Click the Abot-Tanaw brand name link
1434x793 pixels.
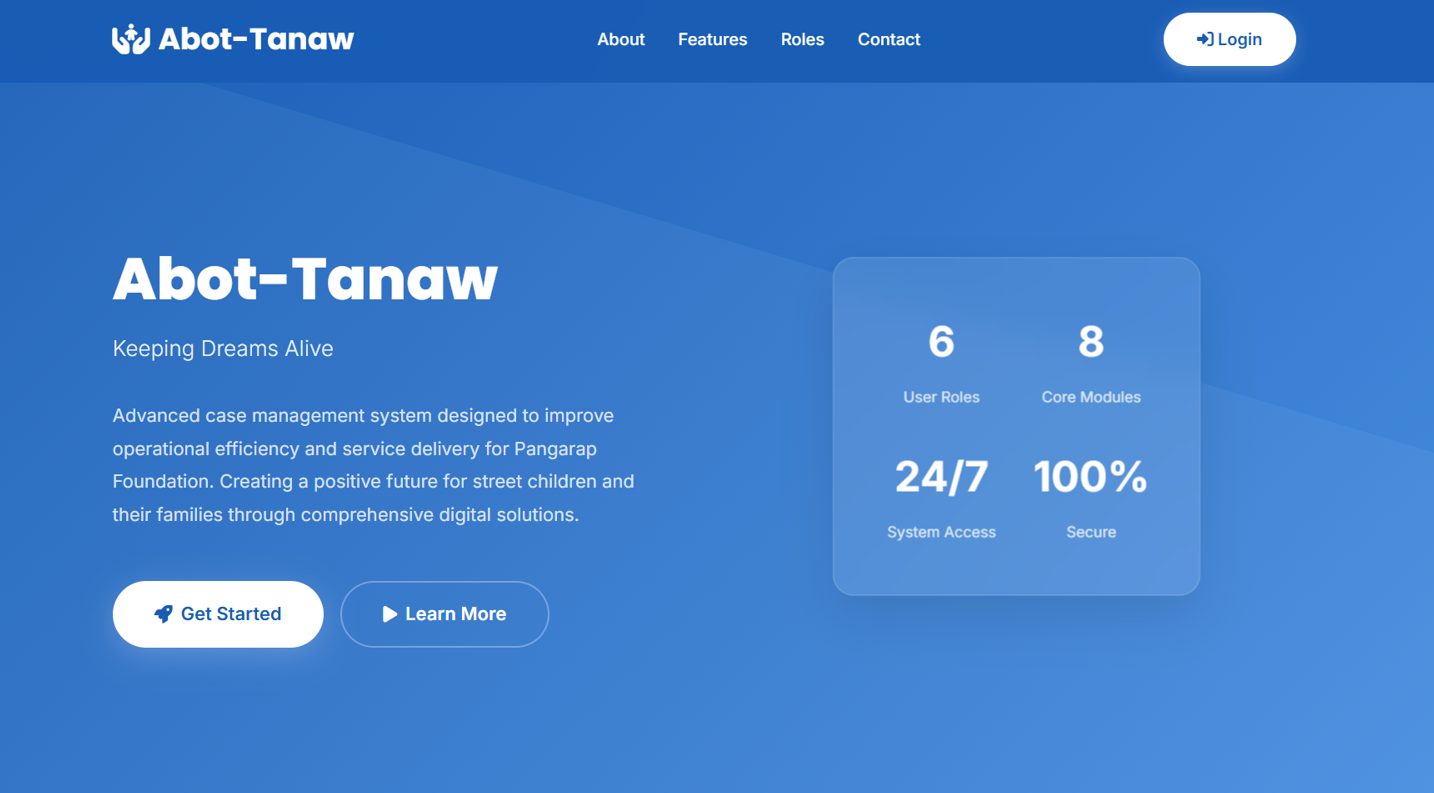pyautogui.click(x=253, y=39)
